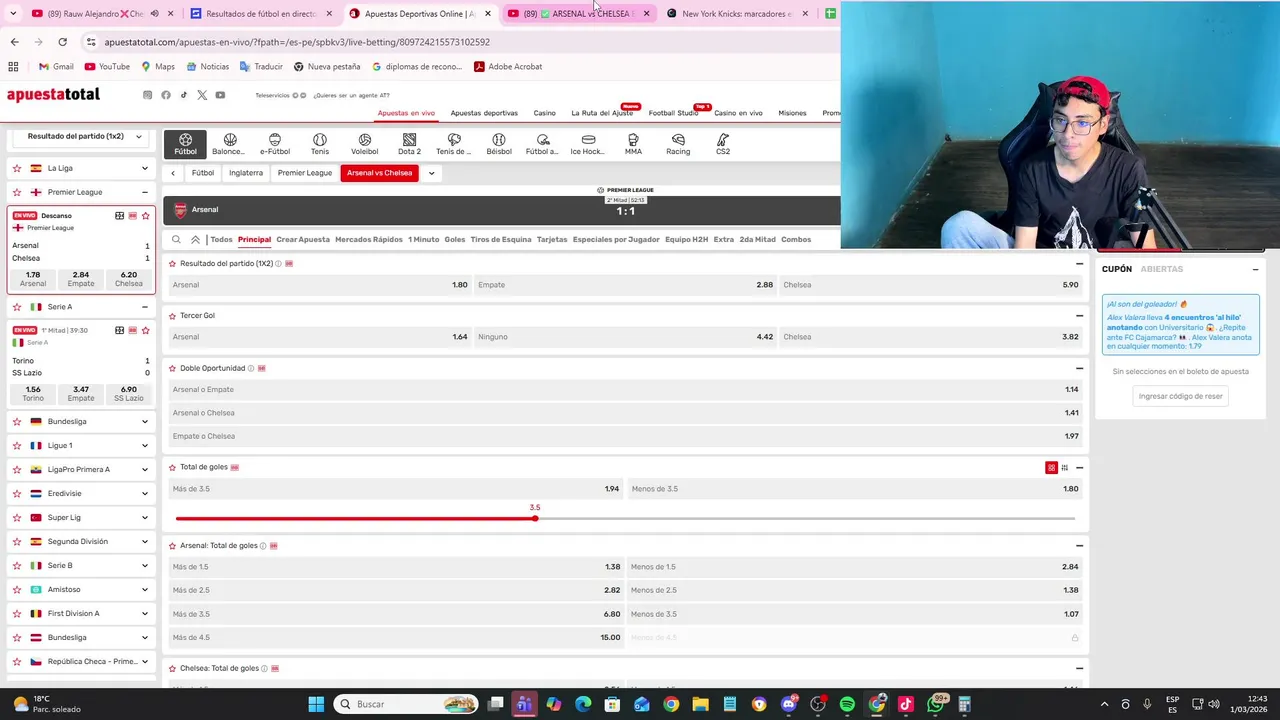1280x720 pixels.
Task: Bet on Empate at 2.88
Action: pyautogui.click(x=625, y=285)
